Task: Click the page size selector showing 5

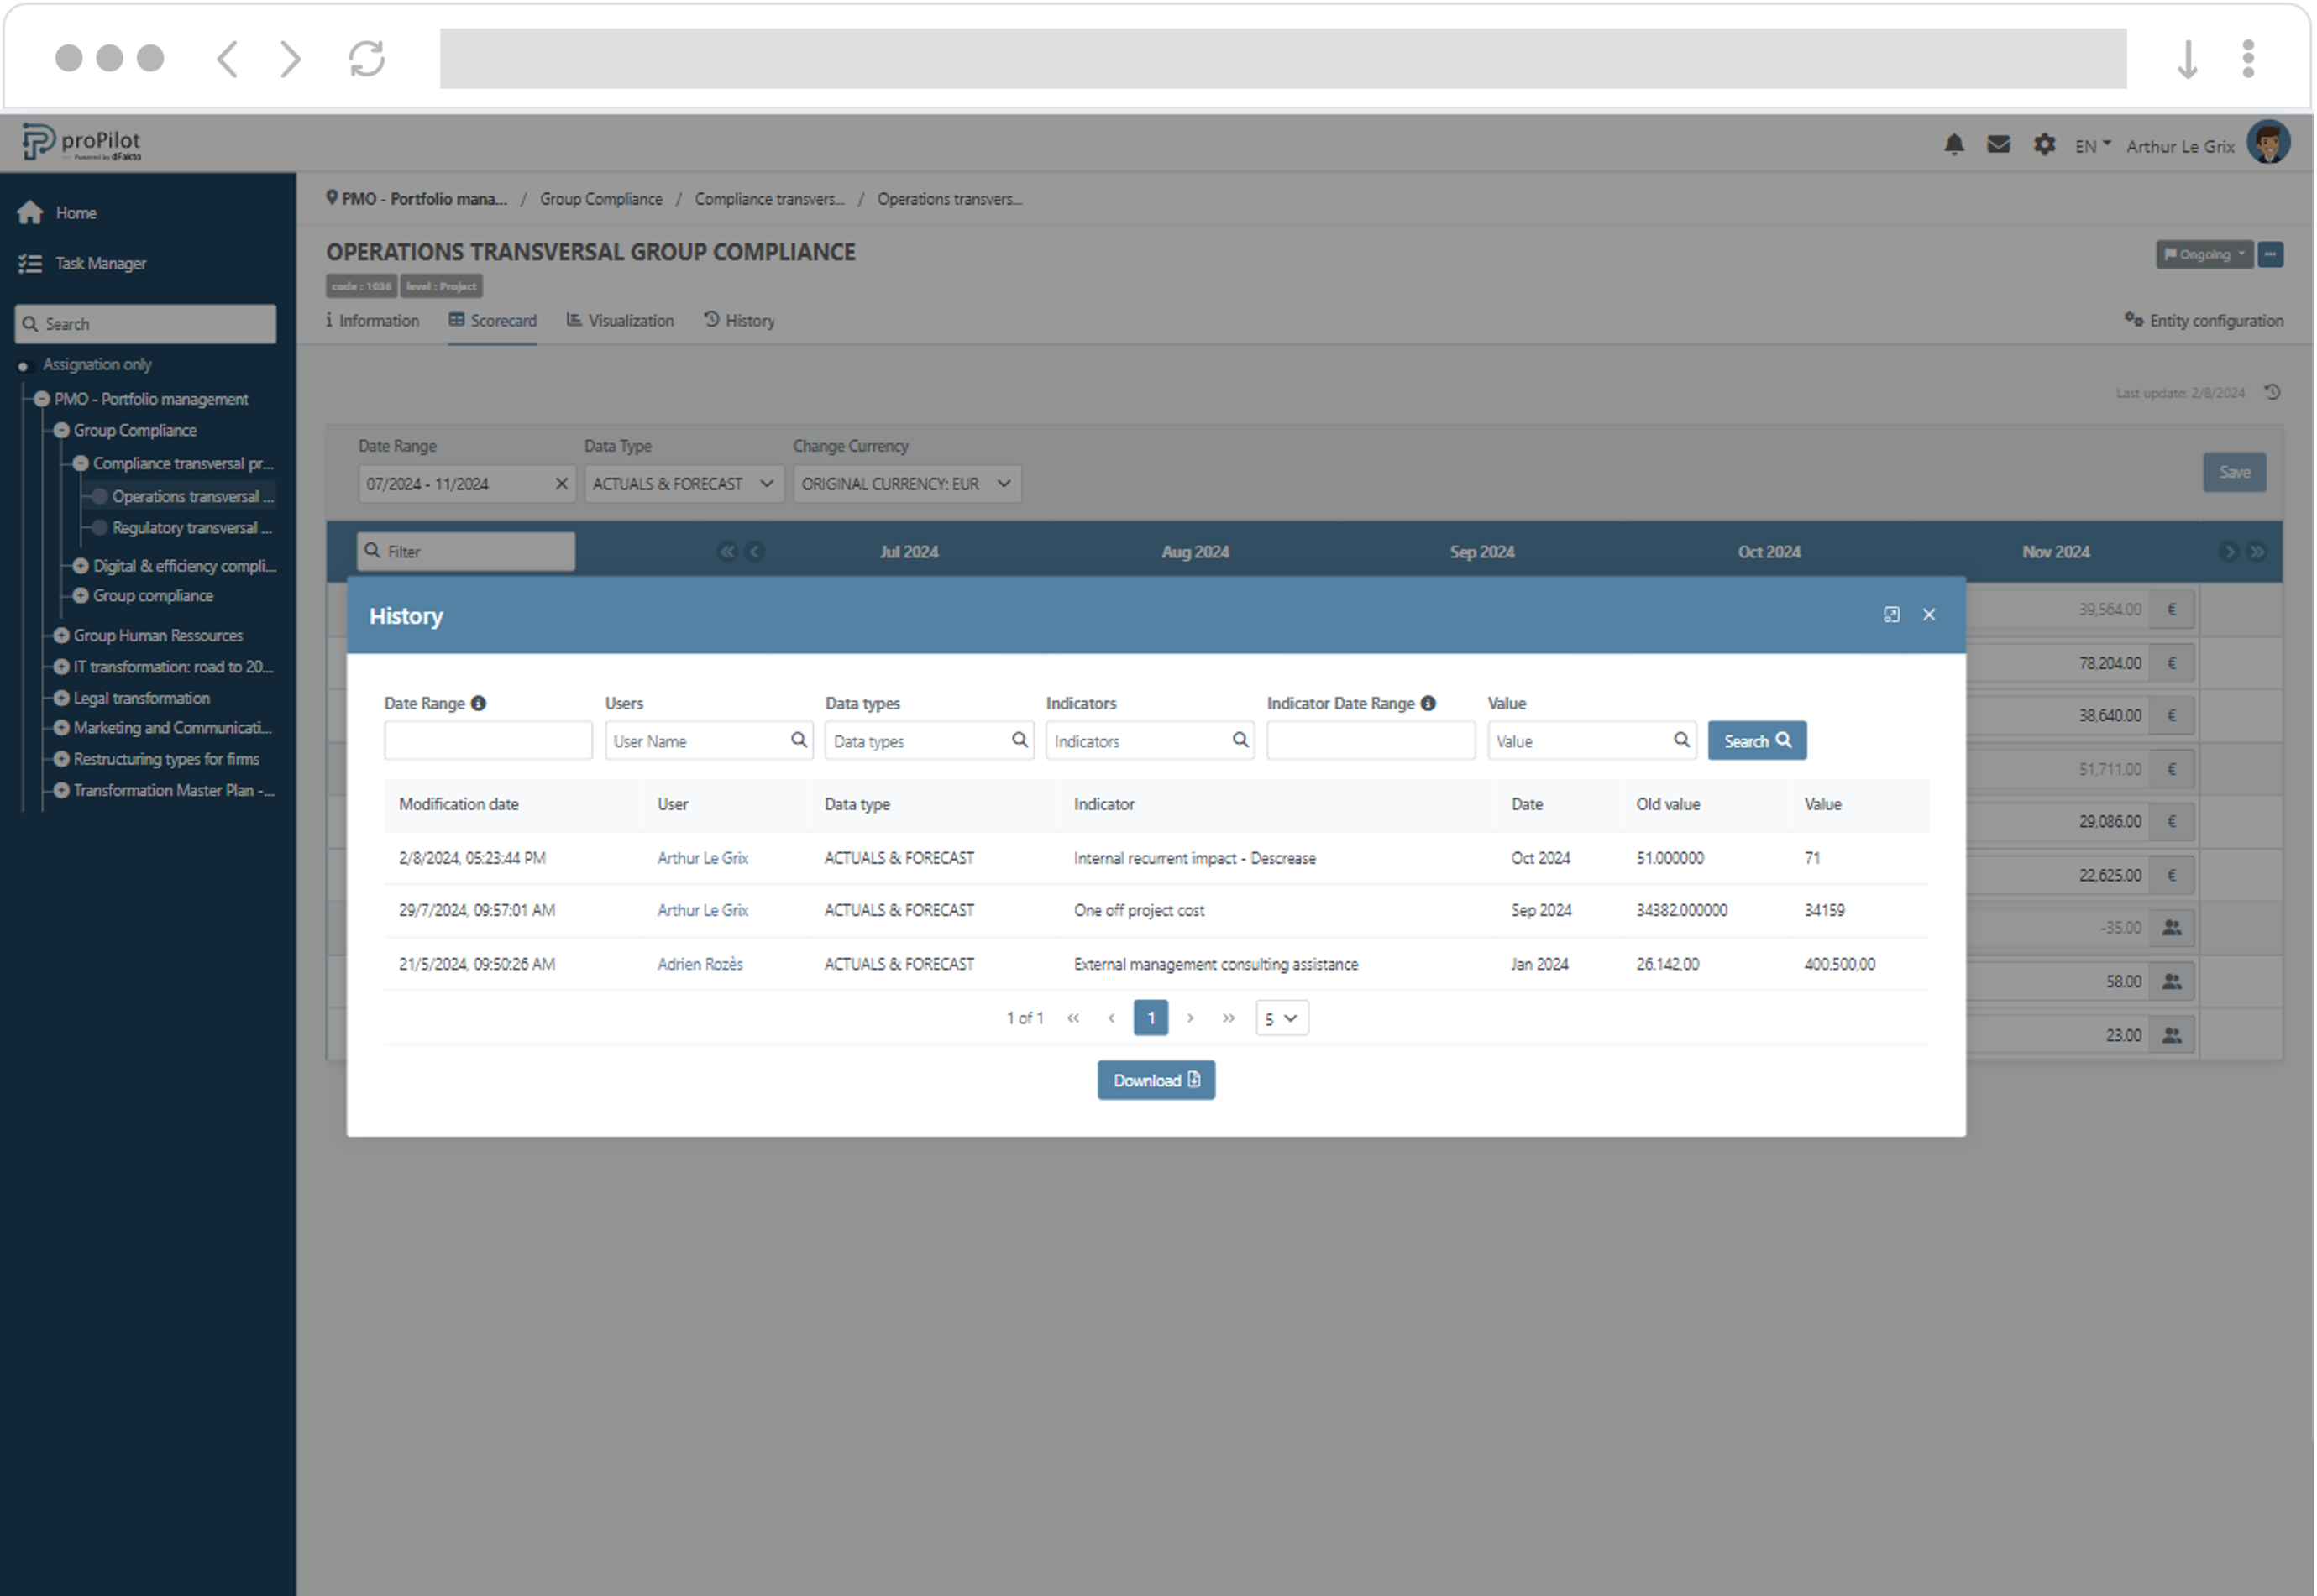Action: coord(1282,1015)
